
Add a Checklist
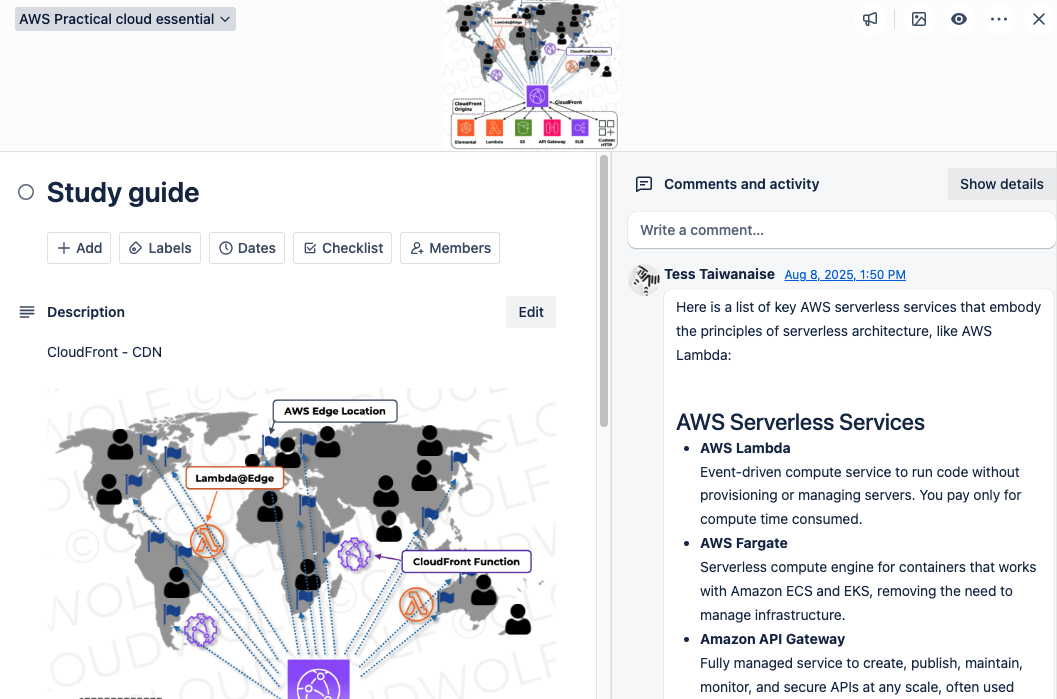[342, 248]
